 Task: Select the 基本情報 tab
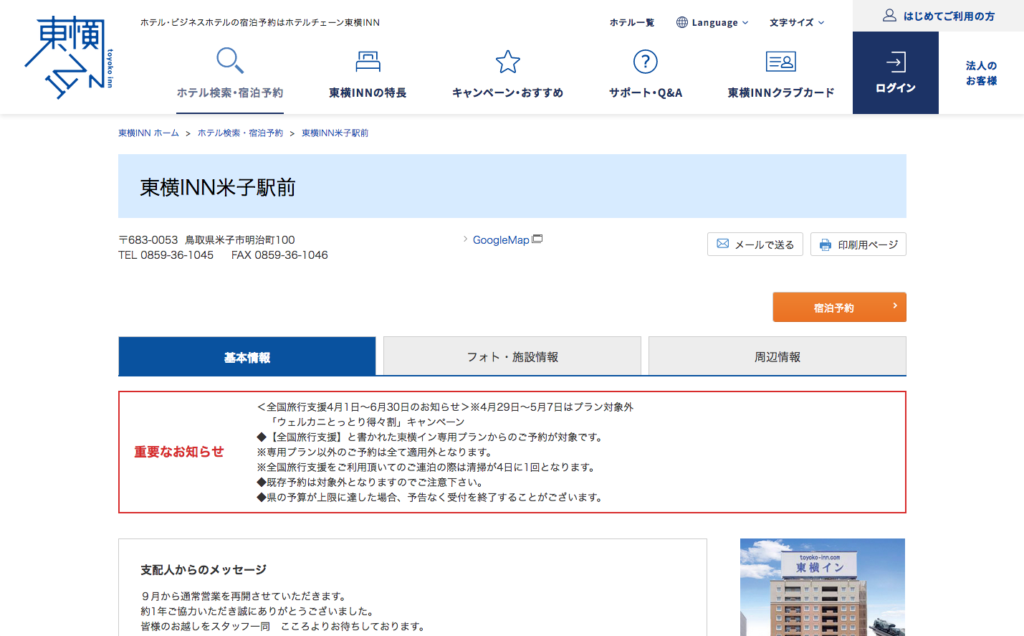pos(247,356)
